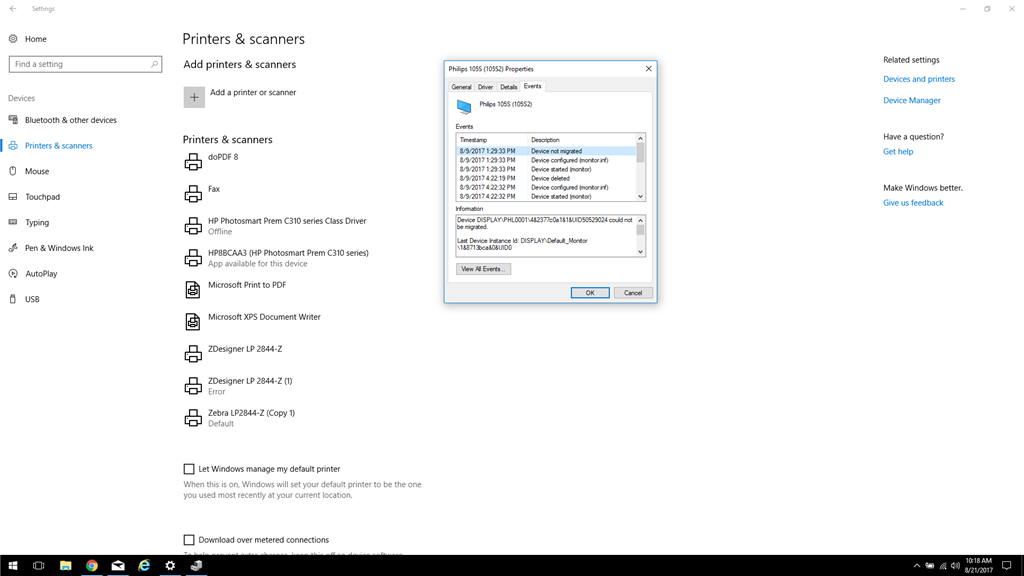Select the Microsoft XPS Document Writer icon

click(193, 322)
